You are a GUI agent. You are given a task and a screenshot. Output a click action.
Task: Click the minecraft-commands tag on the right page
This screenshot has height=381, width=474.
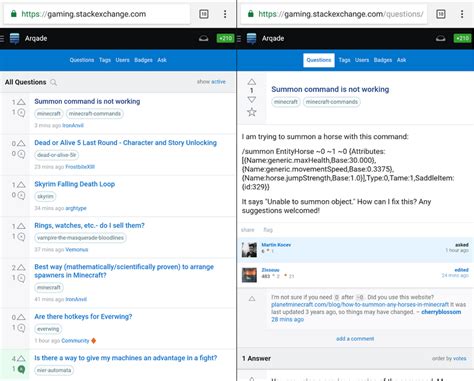coord(332,102)
